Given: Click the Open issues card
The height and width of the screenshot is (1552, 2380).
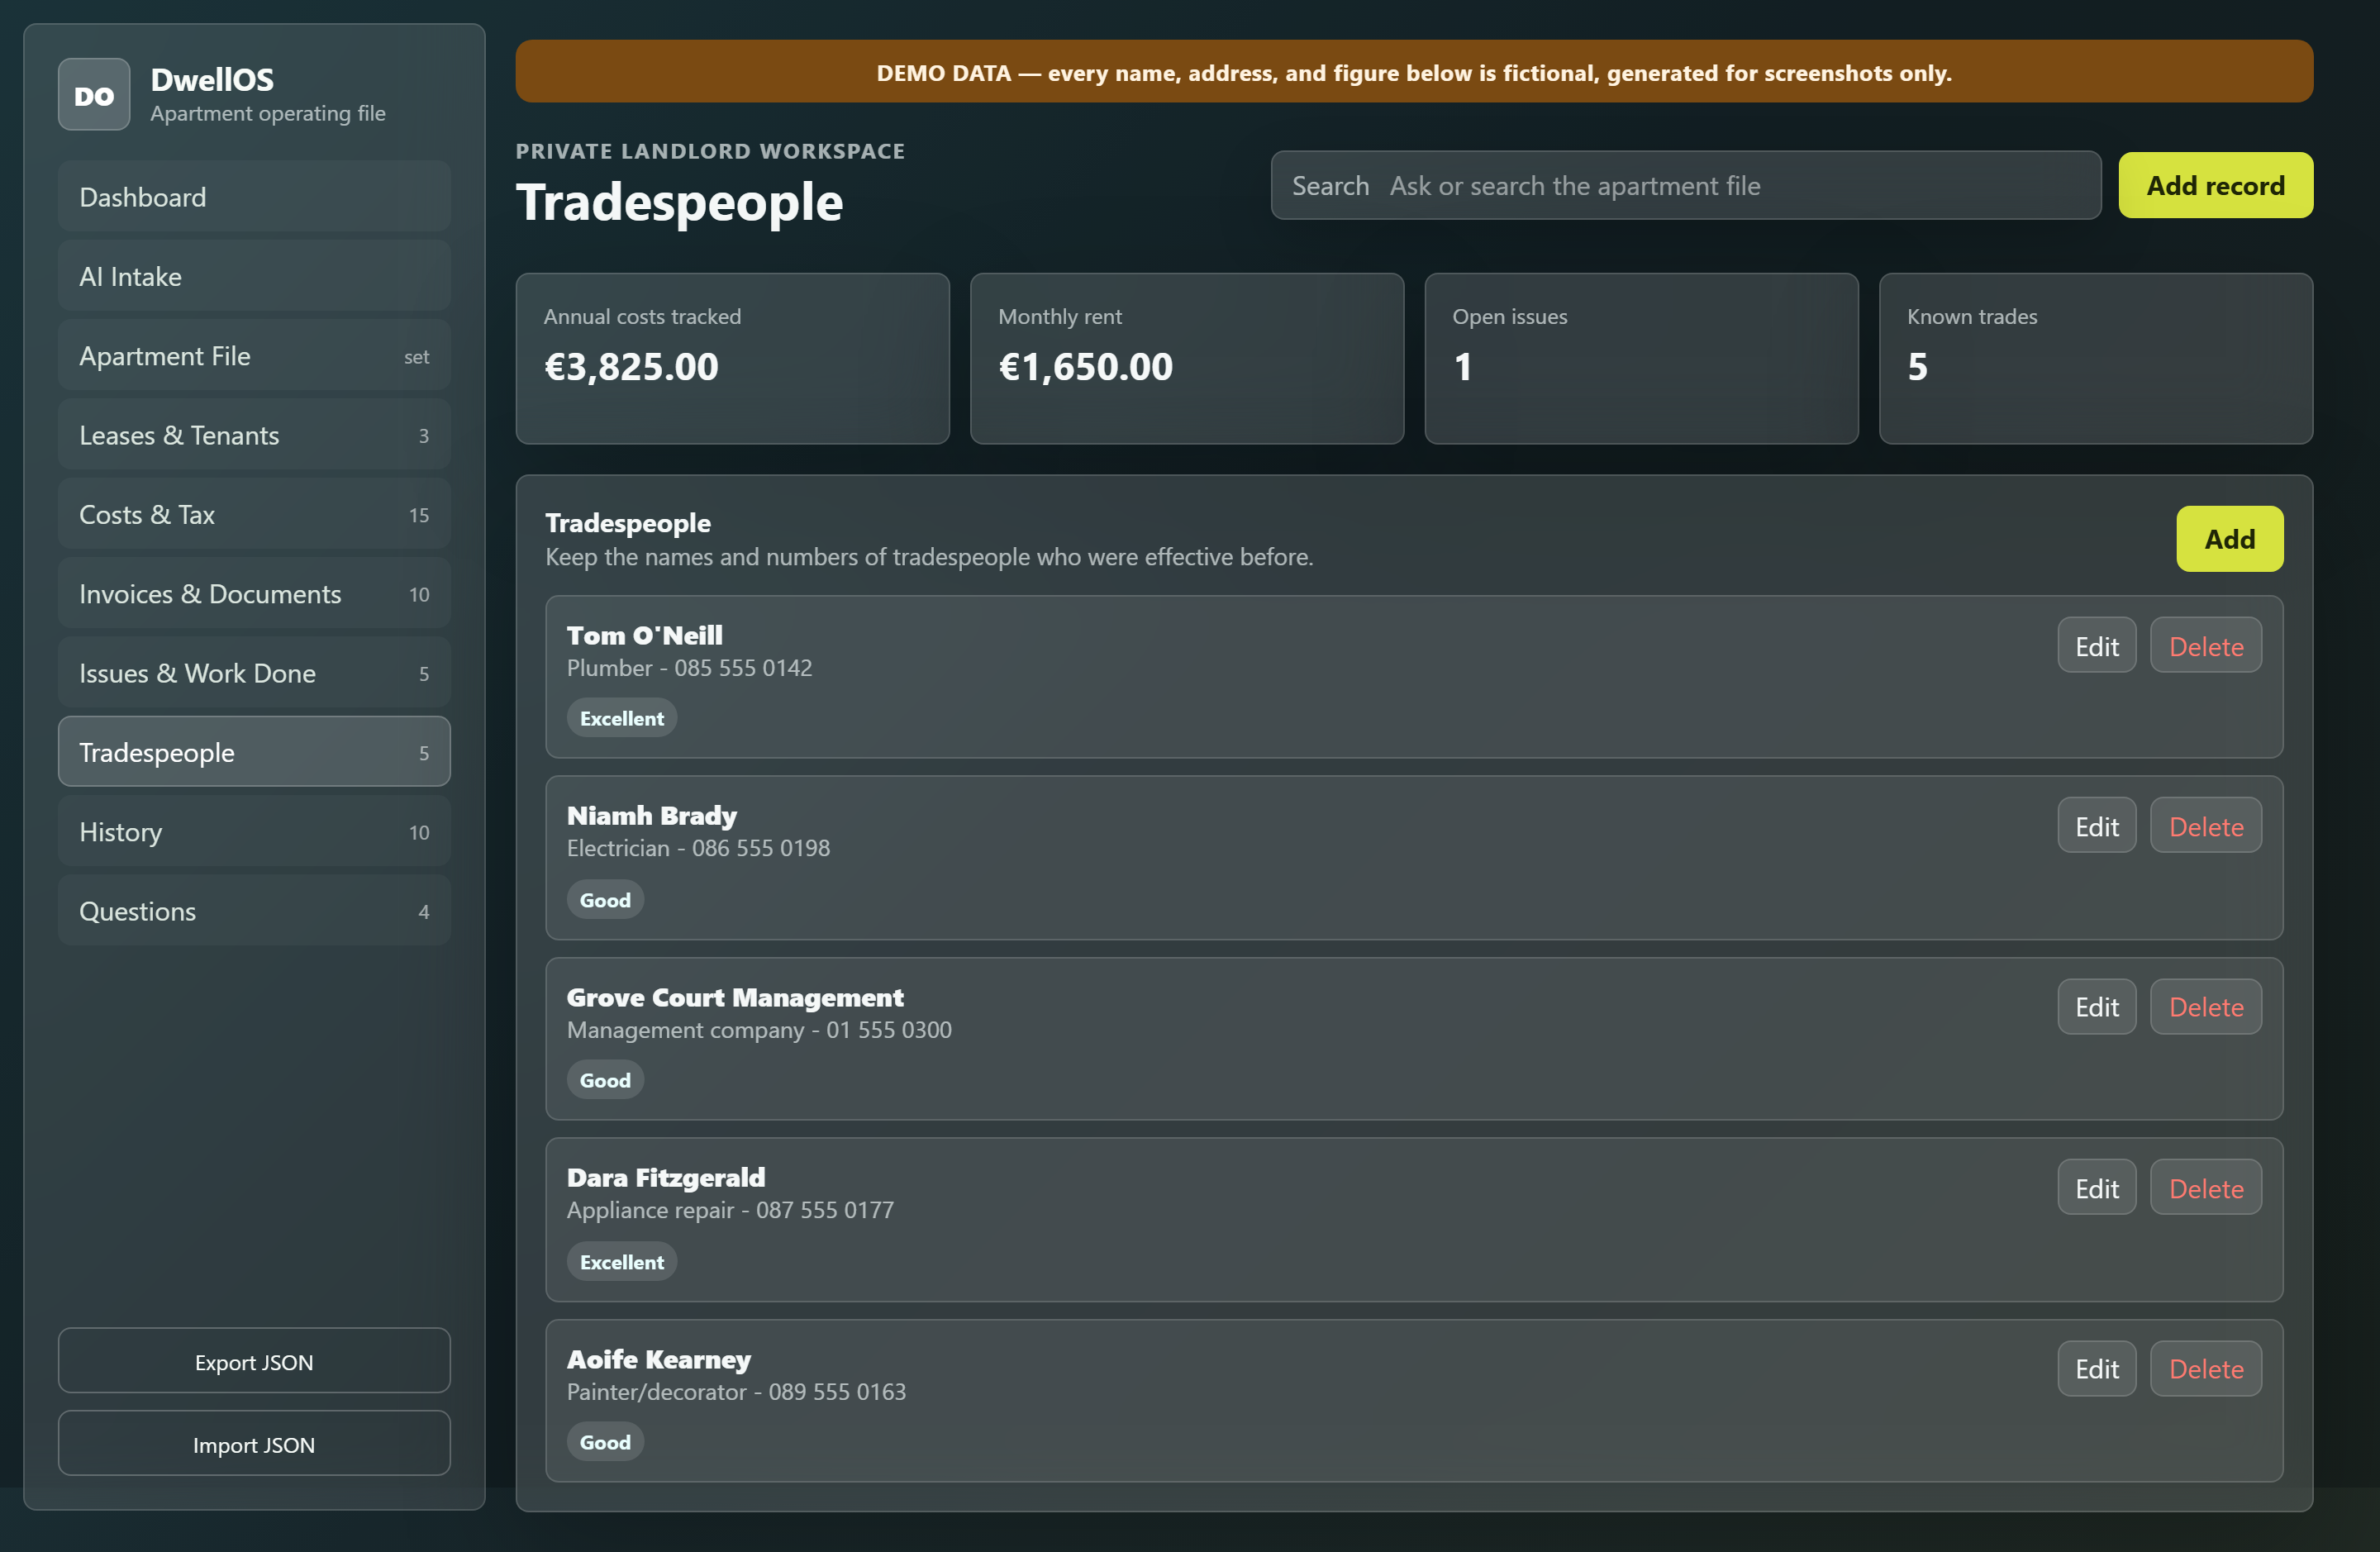Looking at the screenshot, I should pyautogui.click(x=1641, y=359).
